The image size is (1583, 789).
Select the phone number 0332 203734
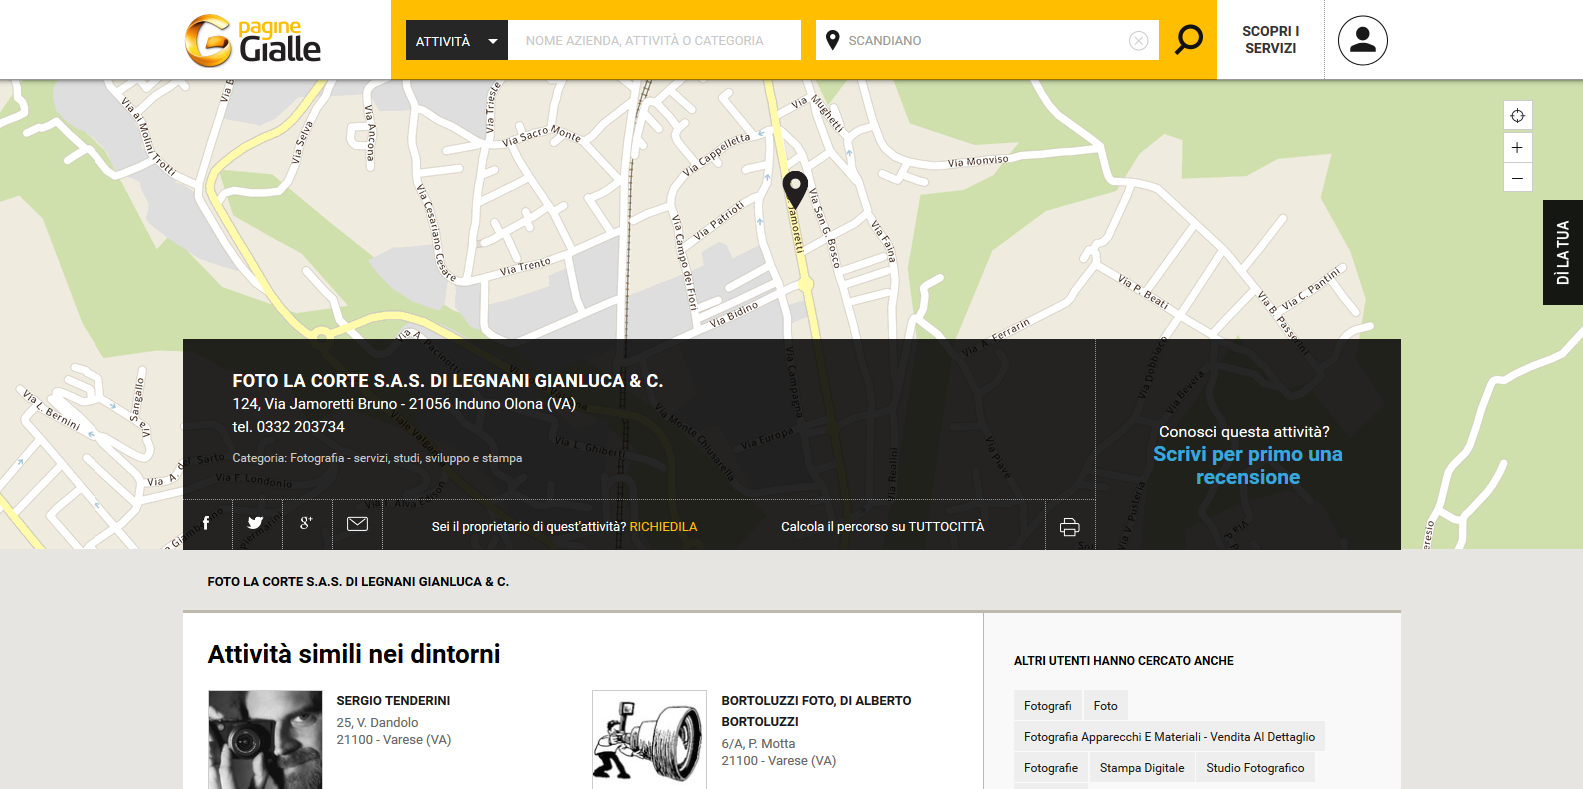point(300,427)
